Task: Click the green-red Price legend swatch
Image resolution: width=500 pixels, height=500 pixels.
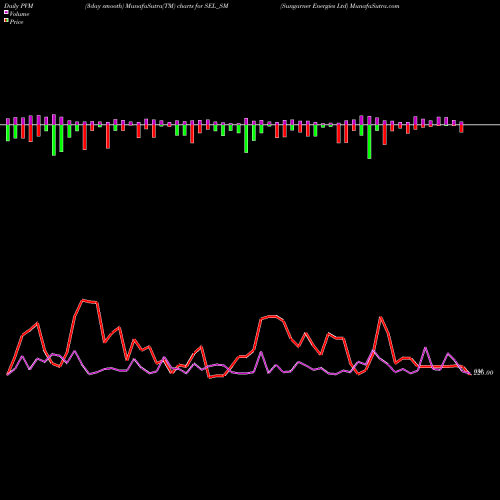Action: coord(6,21)
